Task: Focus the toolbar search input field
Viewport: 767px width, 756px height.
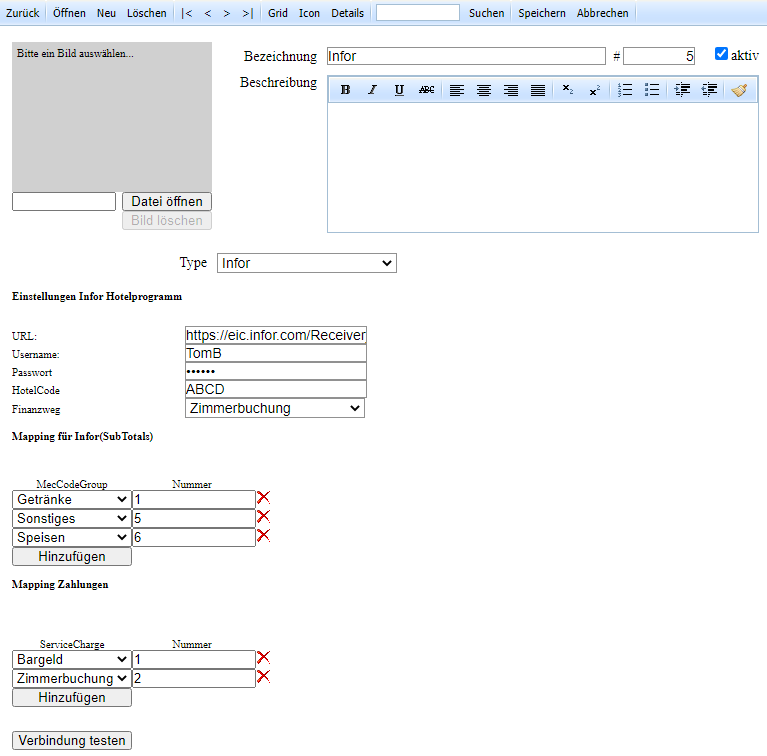Action: point(418,13)
